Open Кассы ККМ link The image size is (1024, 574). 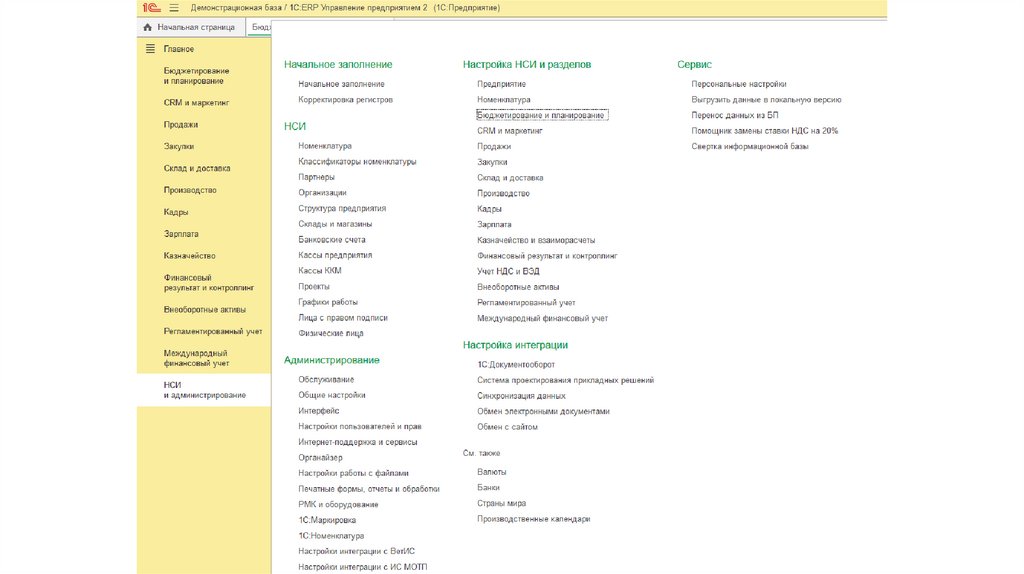tap(320, 271)
